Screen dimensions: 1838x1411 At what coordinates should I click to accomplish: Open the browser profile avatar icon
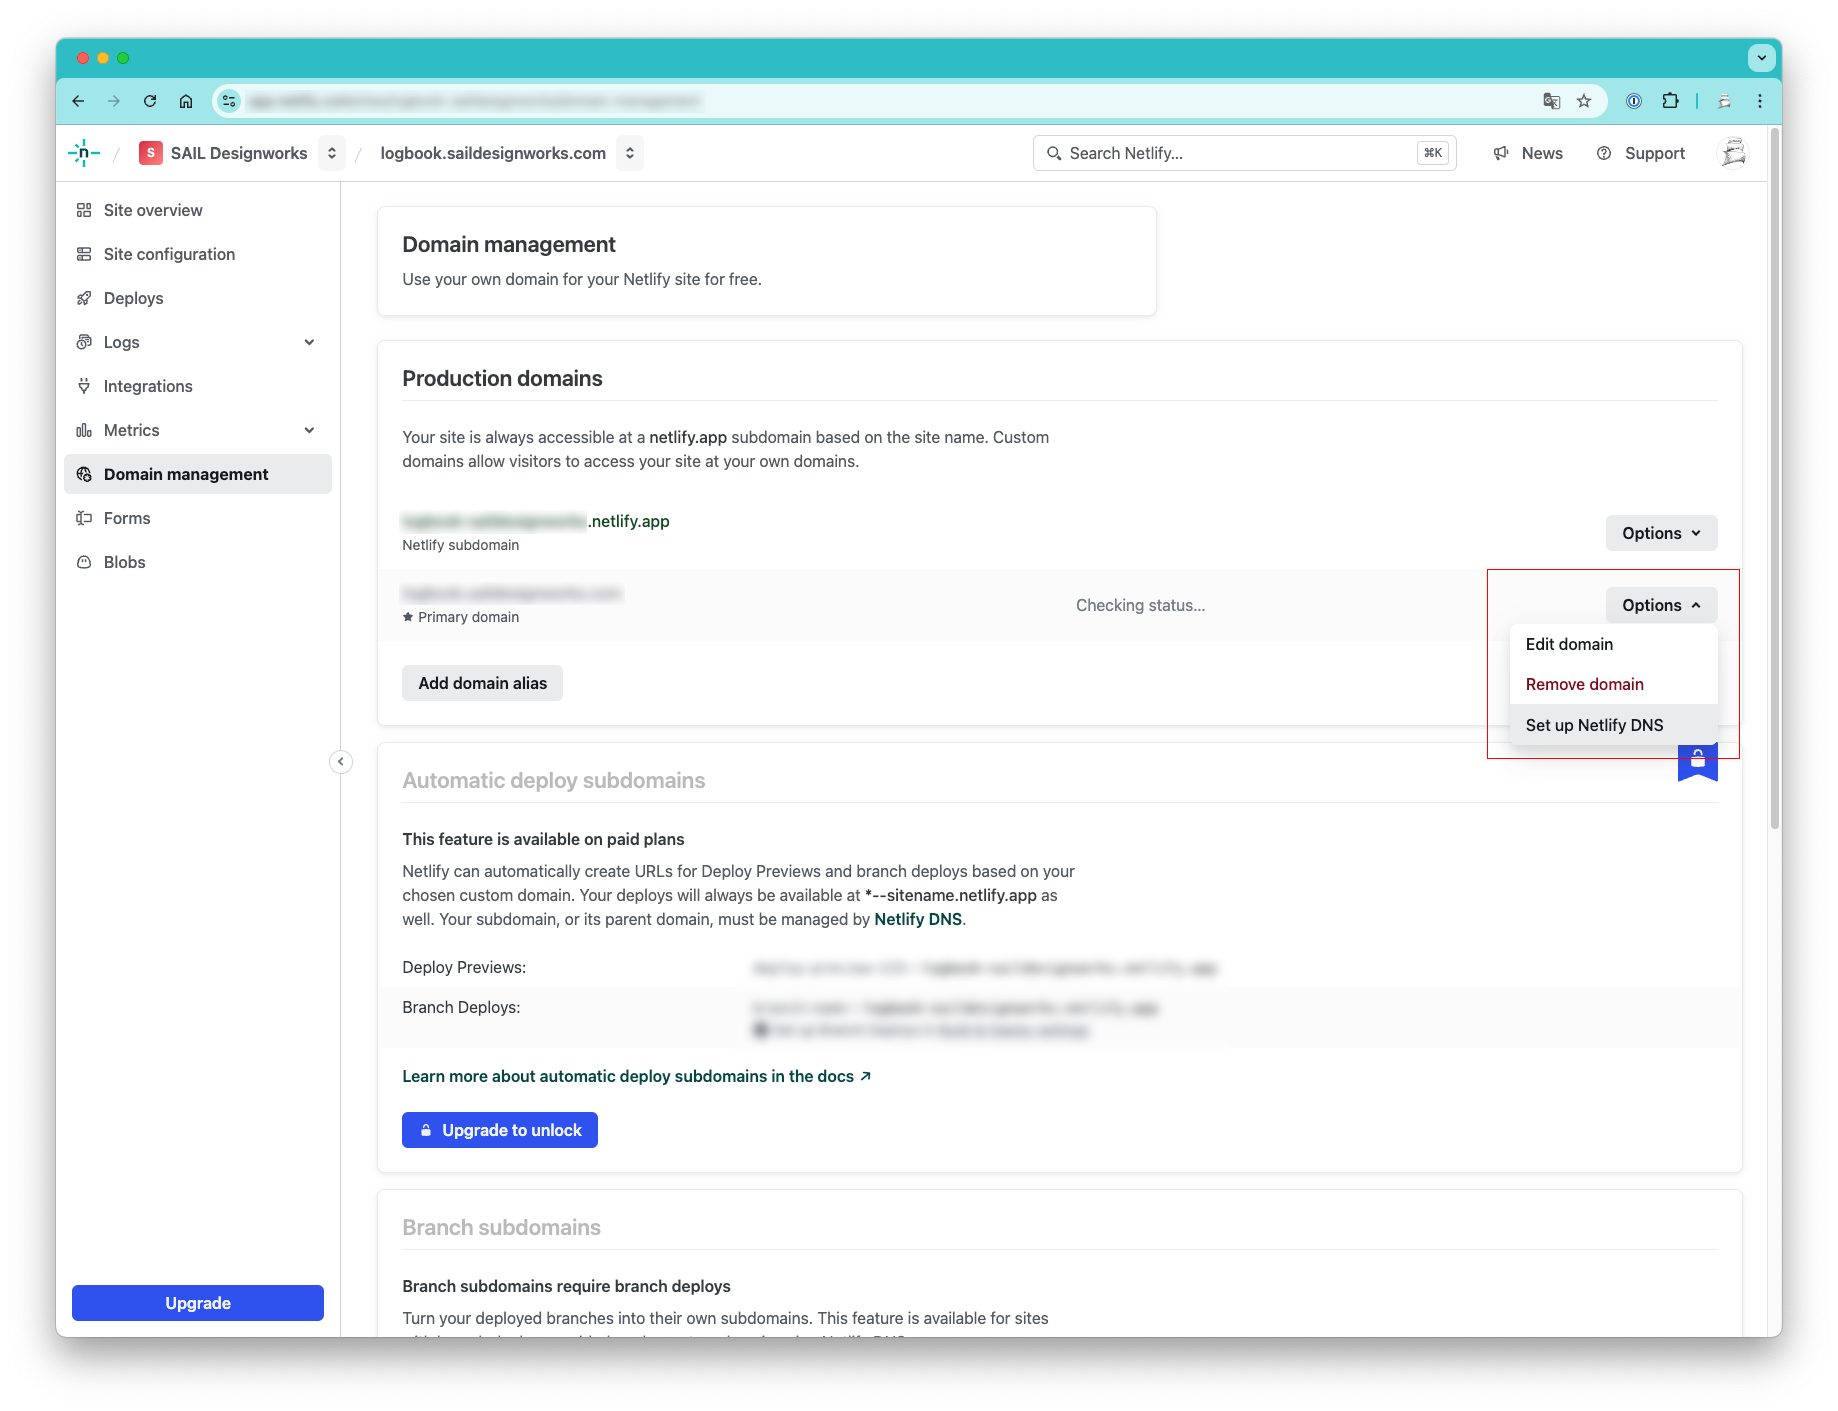1725,101
